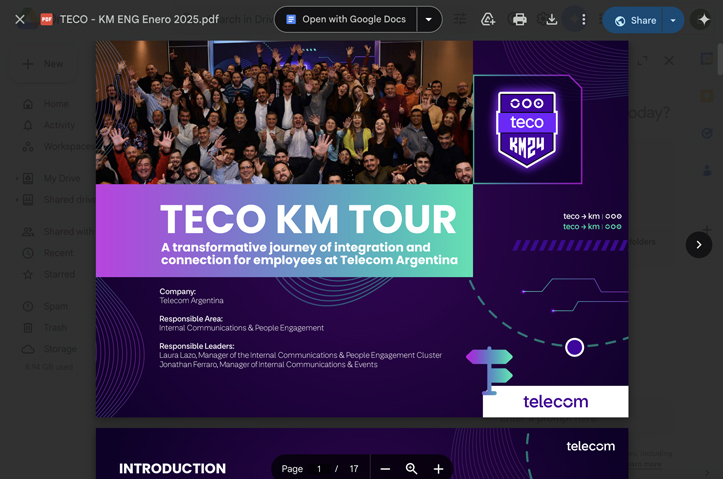Open Starred in the Drive sidebar

[x=59, y=274]
